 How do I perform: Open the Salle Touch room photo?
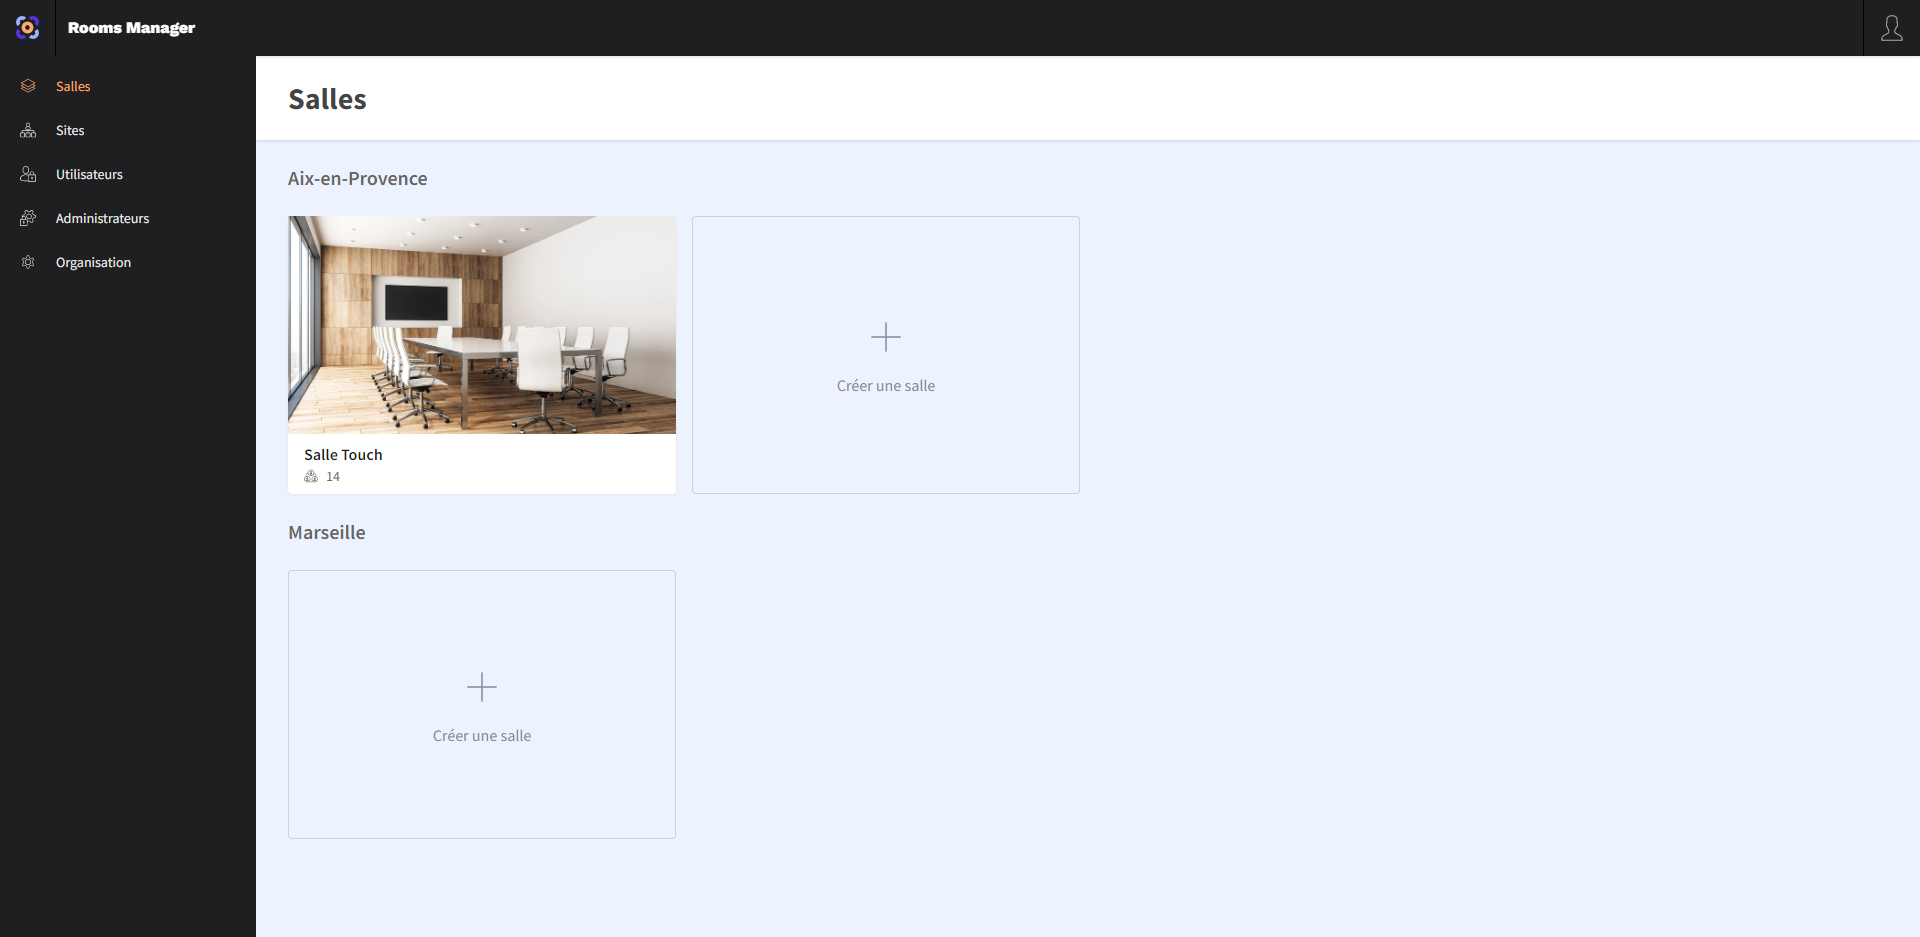click(481, 325)
